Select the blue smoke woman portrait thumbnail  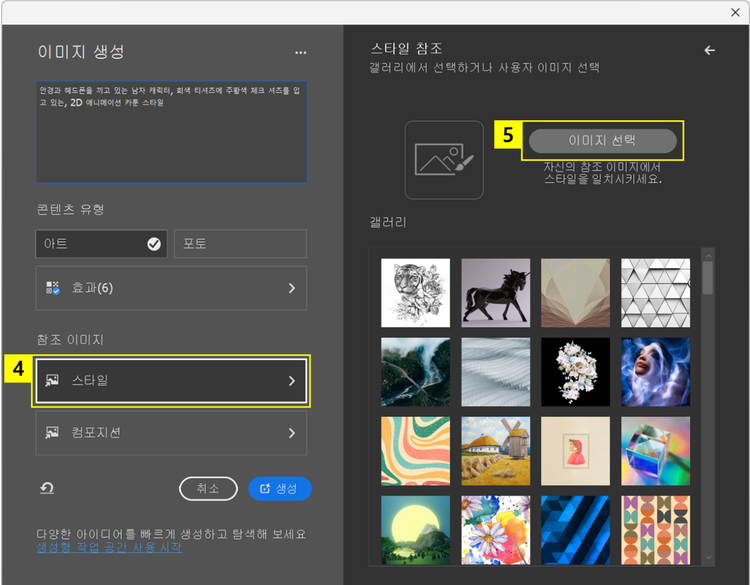pyautogui.click(x=655, y=372)
